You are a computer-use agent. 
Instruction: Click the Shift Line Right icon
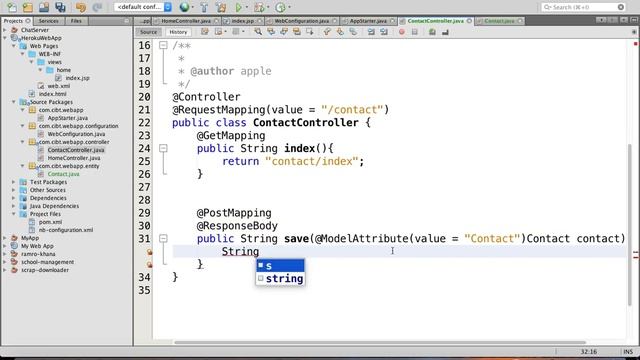click(x=384, y=32)
